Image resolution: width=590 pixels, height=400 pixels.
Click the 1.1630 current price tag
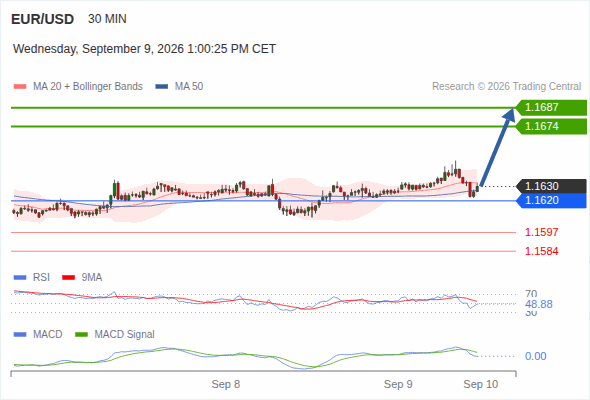tap(551, 186)
